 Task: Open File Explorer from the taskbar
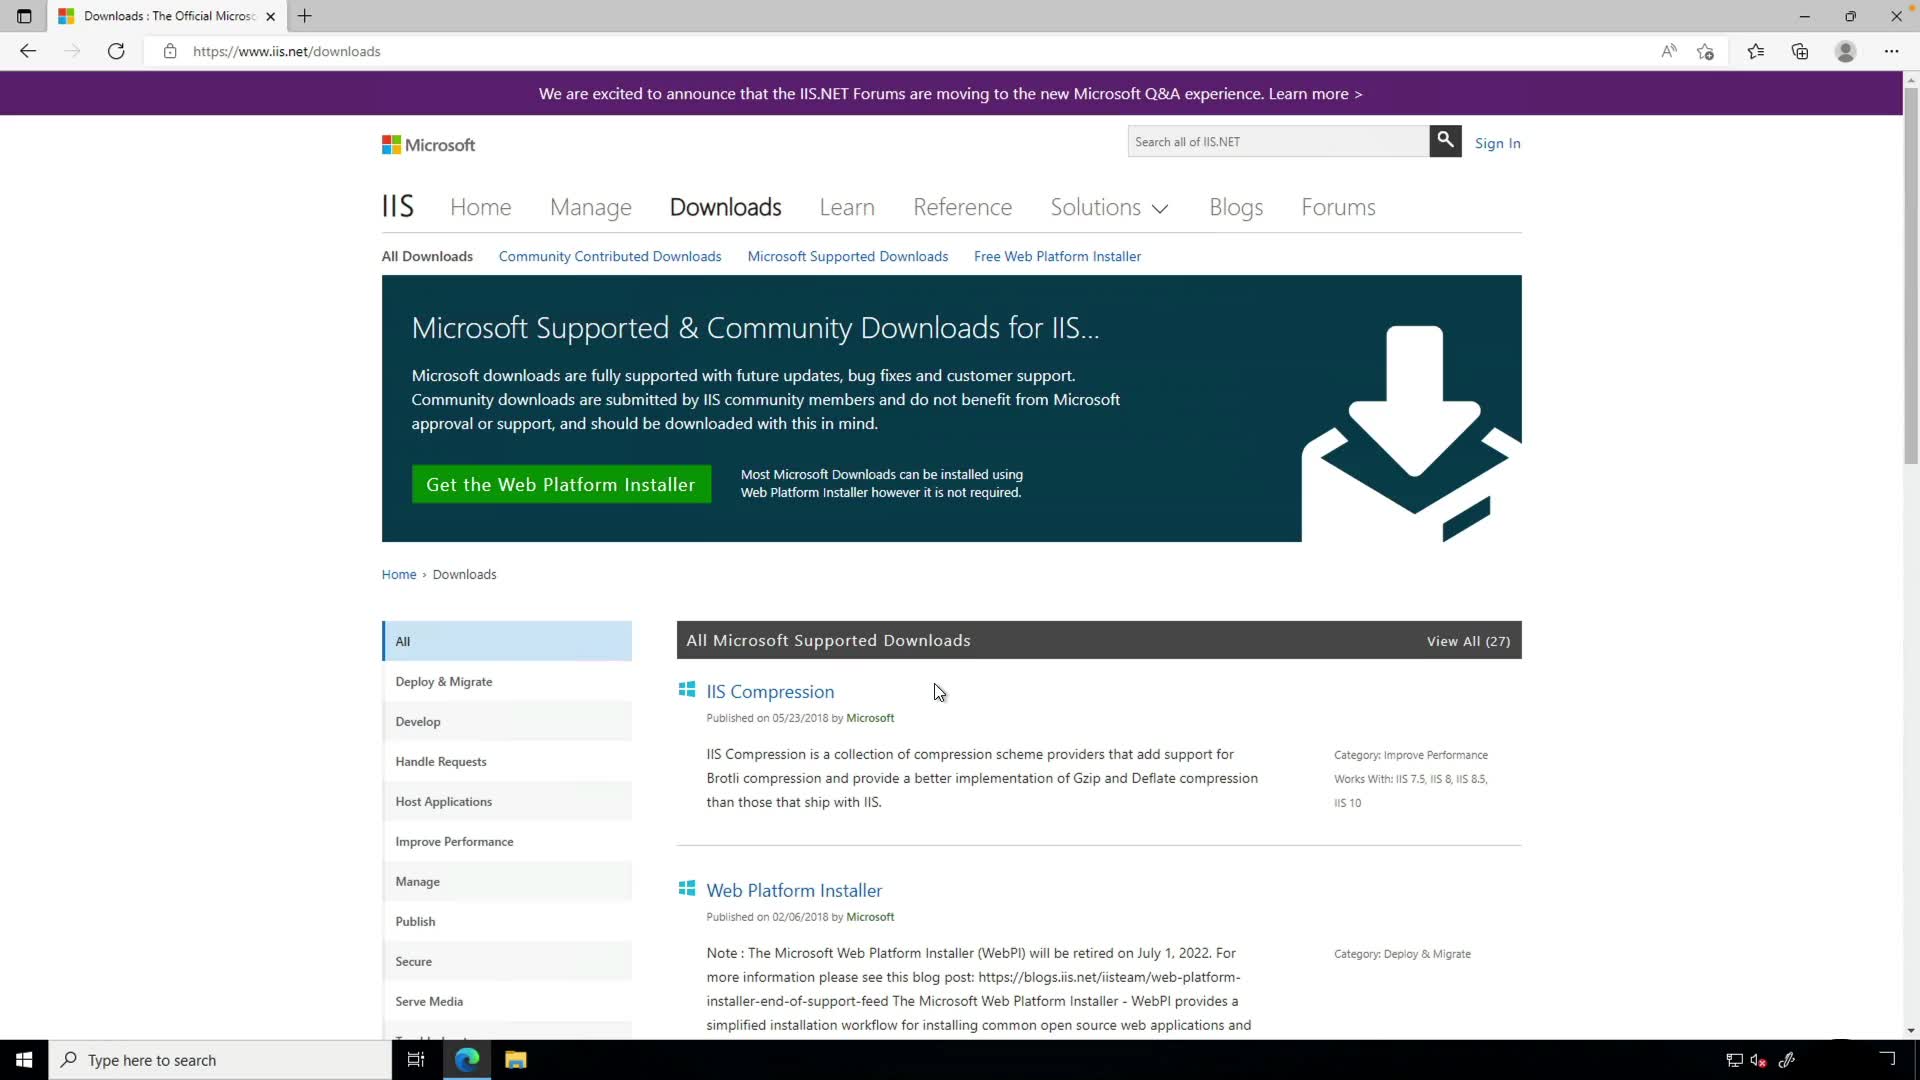pos(515,1060)
